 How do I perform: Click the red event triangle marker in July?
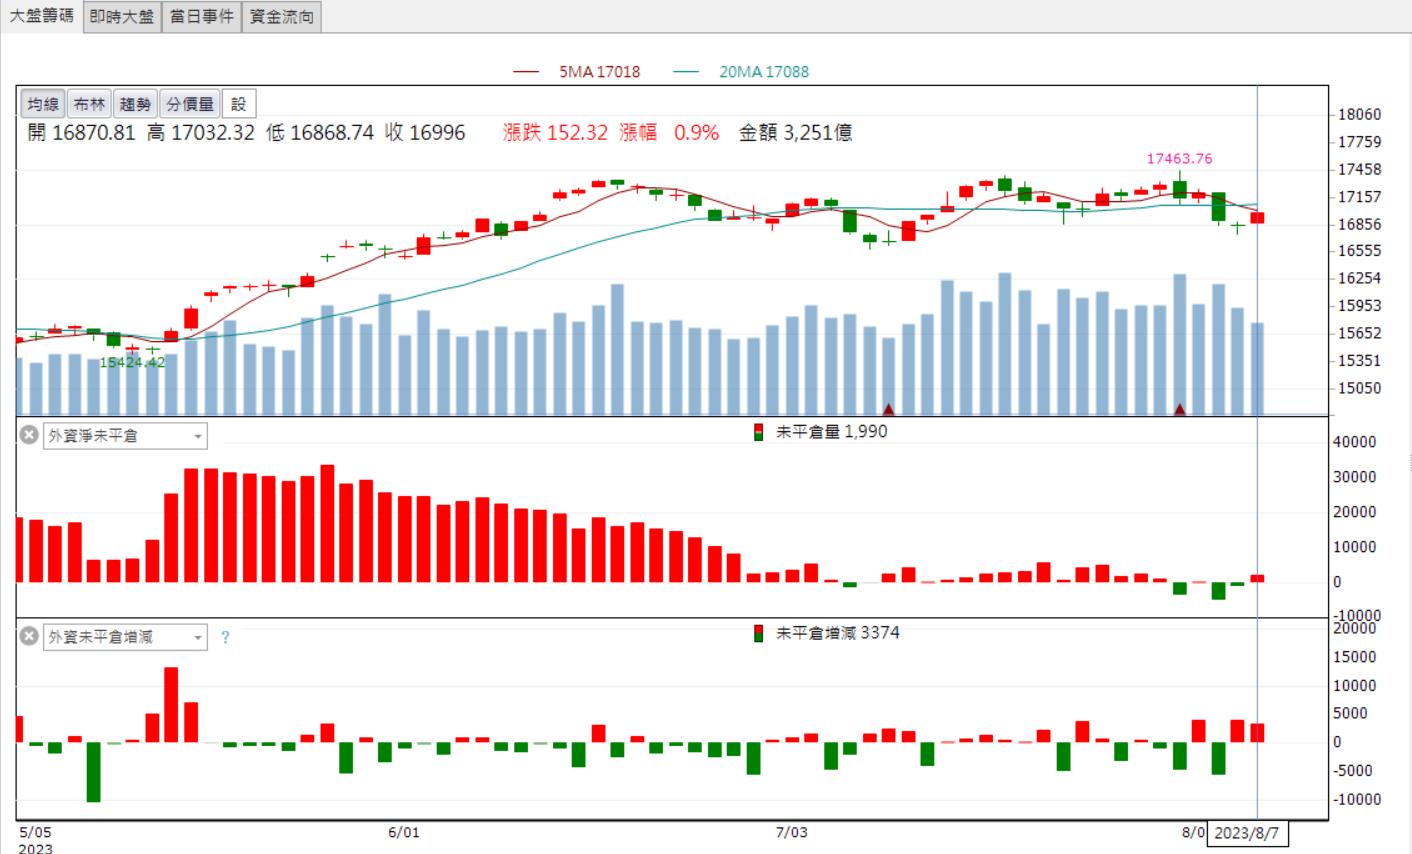click(x=888, y=409)
